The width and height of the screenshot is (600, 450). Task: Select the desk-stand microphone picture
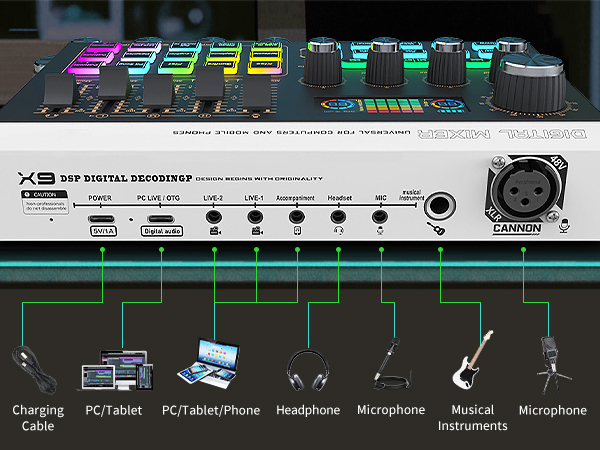391,364
